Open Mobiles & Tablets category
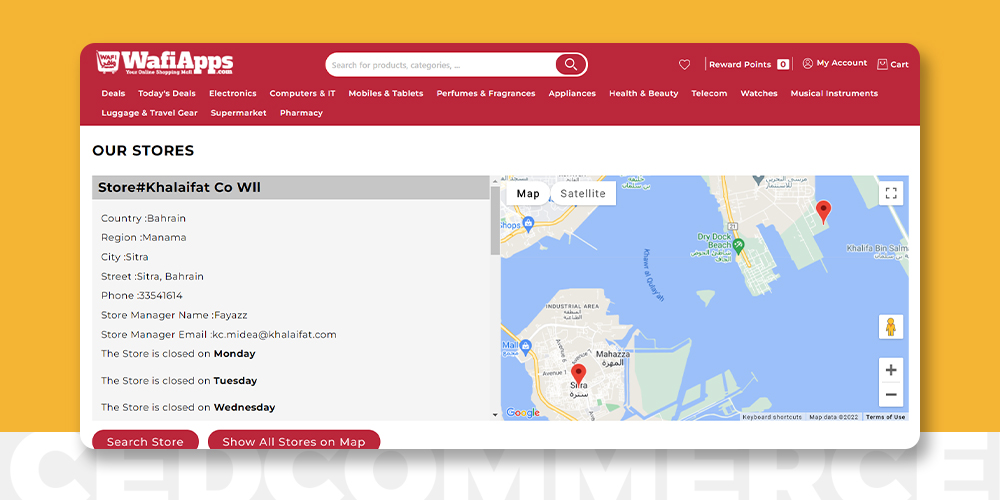 [386, 93]
